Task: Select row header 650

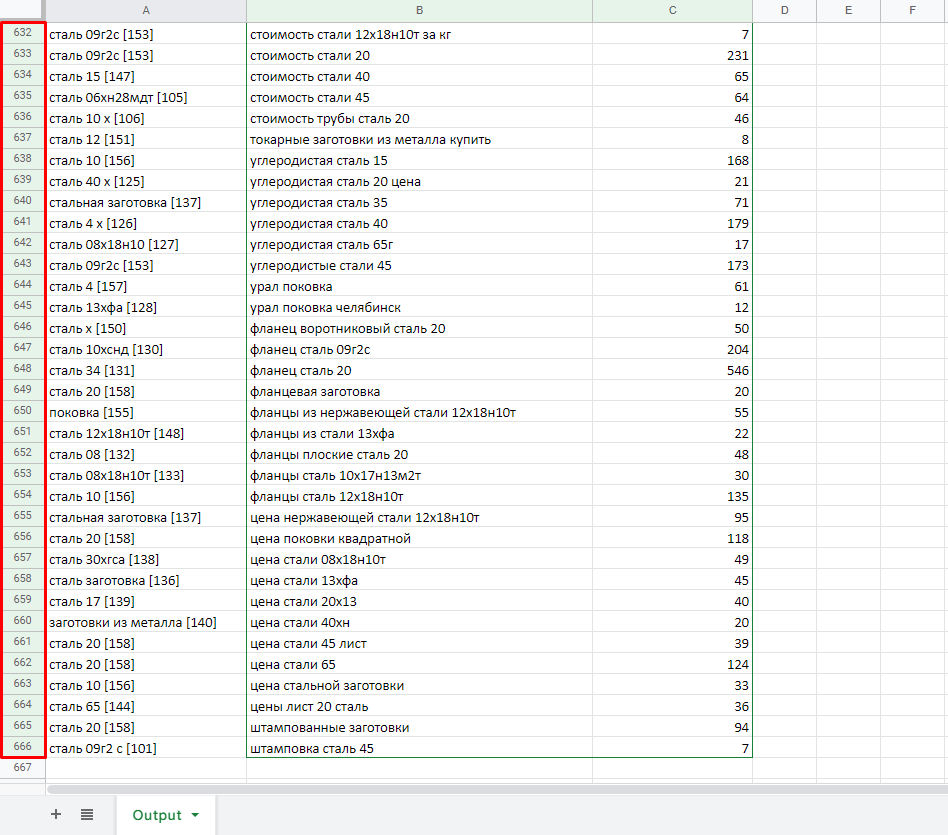Action: pyautogui.click(x=22, y=411)
